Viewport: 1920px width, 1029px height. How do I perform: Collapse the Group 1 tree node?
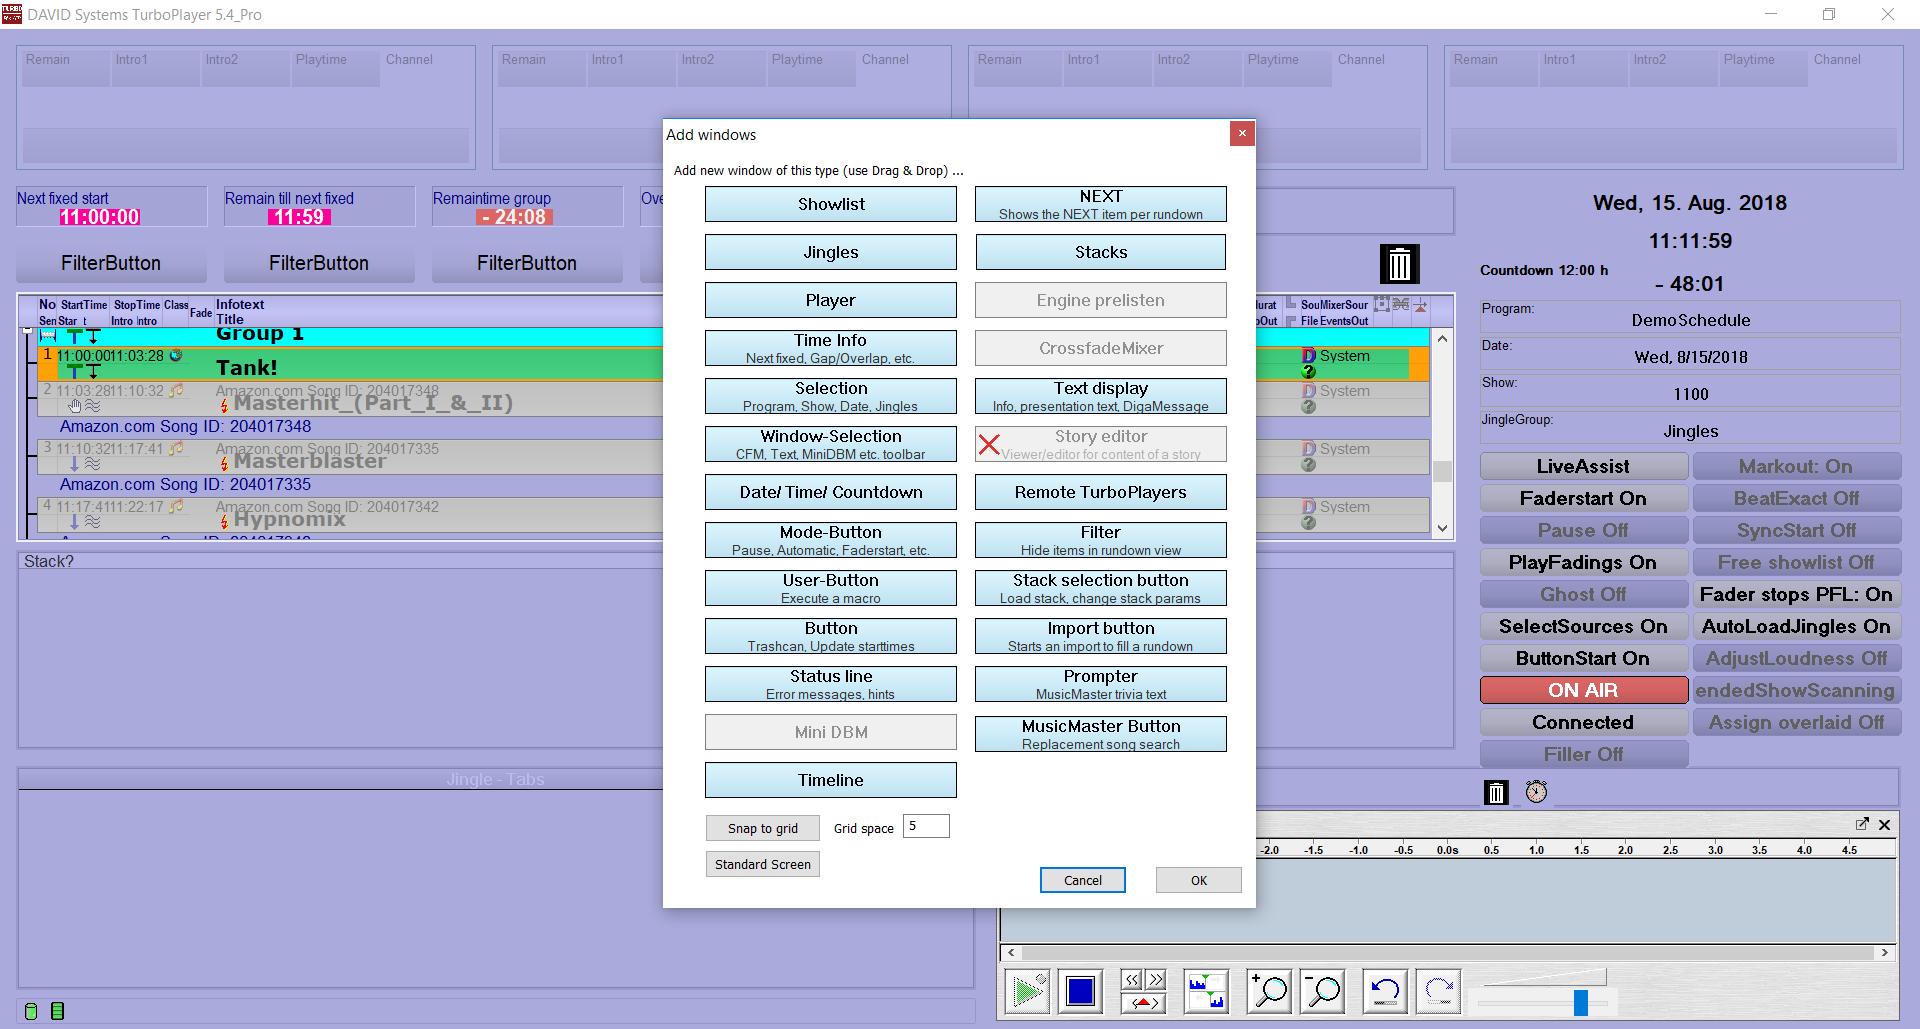click(x=28, y=331)
